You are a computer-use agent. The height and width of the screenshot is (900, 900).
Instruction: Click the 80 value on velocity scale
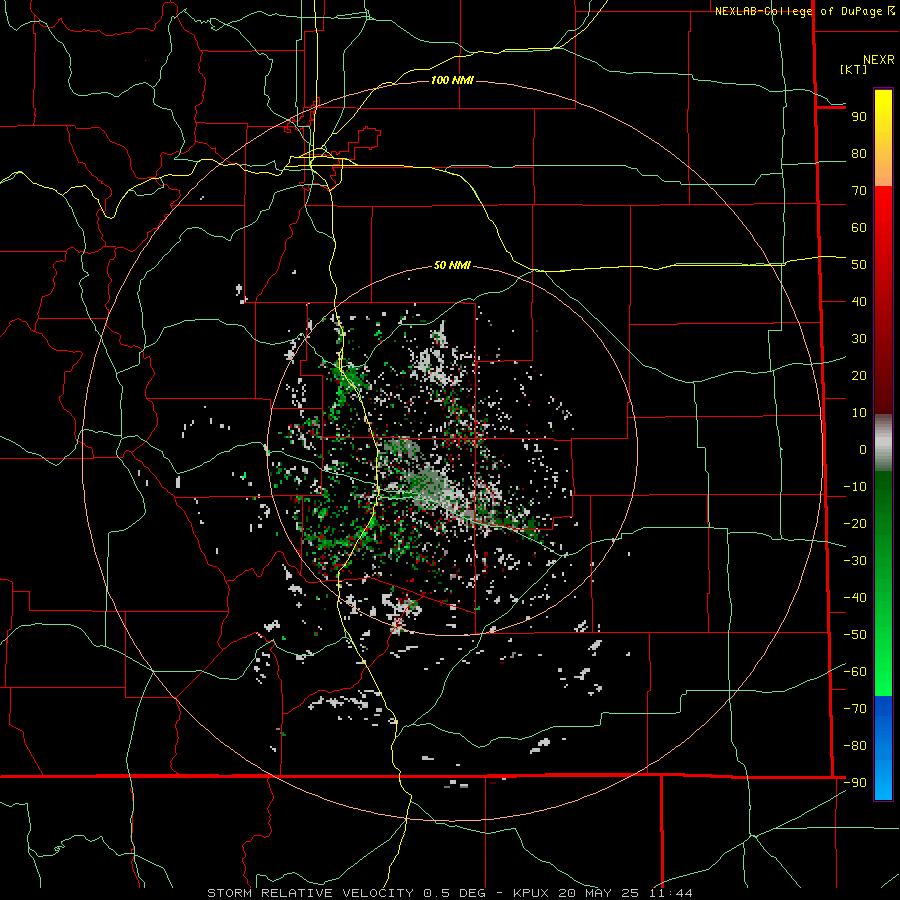tap(859, 153)
